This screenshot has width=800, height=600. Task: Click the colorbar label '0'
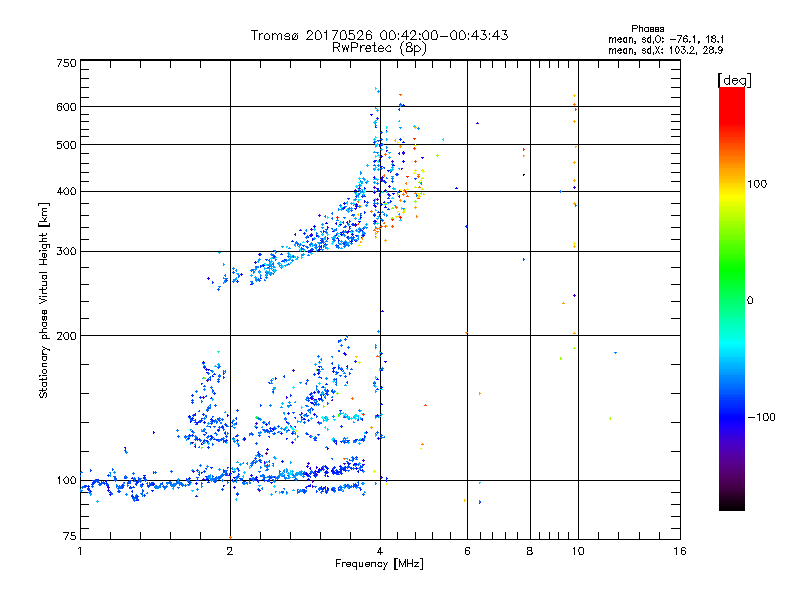point(750,301)
